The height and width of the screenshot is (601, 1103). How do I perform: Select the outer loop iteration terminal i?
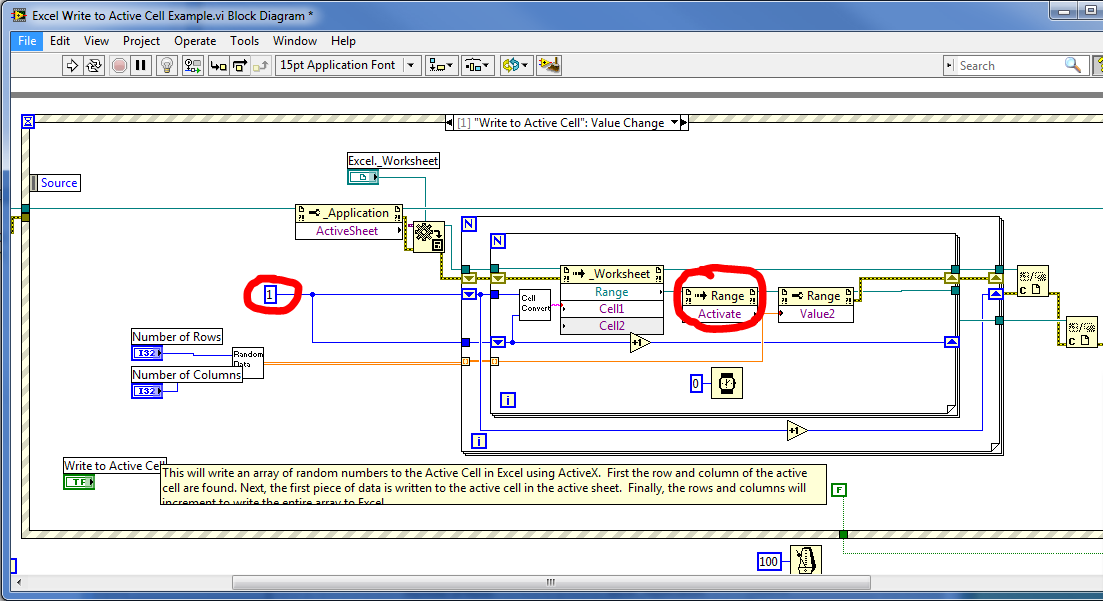(x=478, y=441)
